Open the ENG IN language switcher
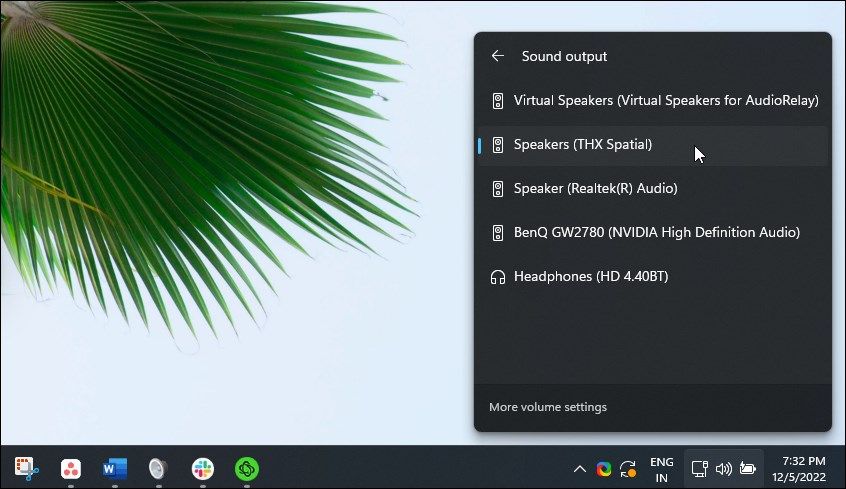 pyautogui.click(x=661, y=470)
